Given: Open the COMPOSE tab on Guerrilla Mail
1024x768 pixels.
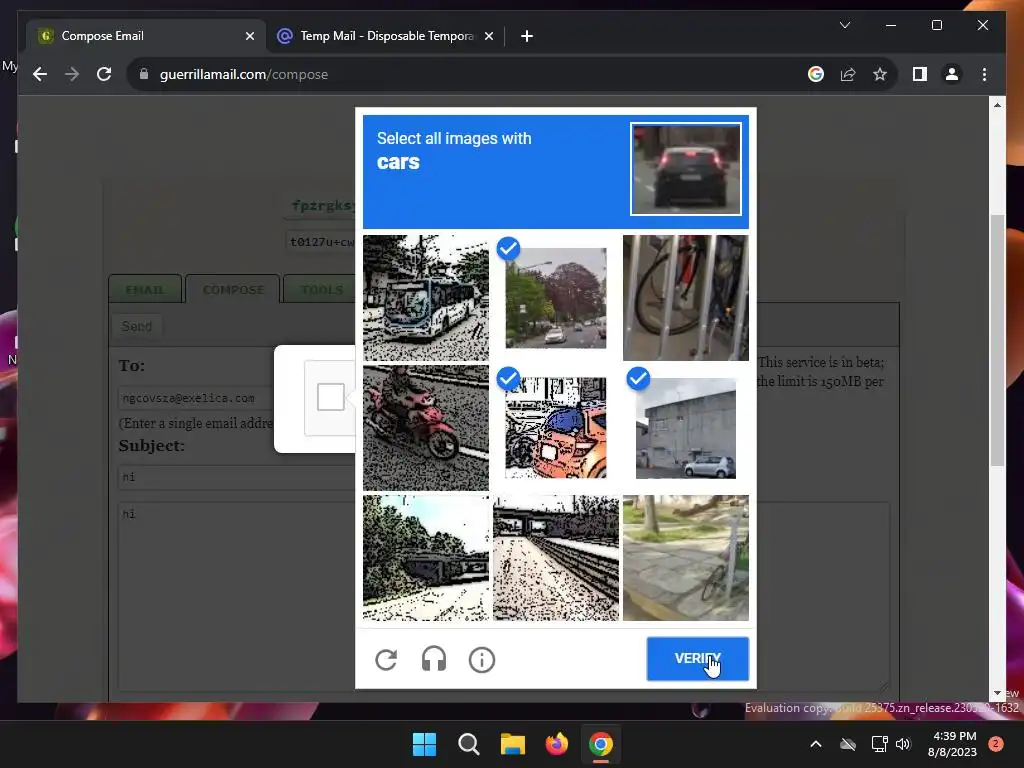Looking at the screenshot, I should point(233,289).
